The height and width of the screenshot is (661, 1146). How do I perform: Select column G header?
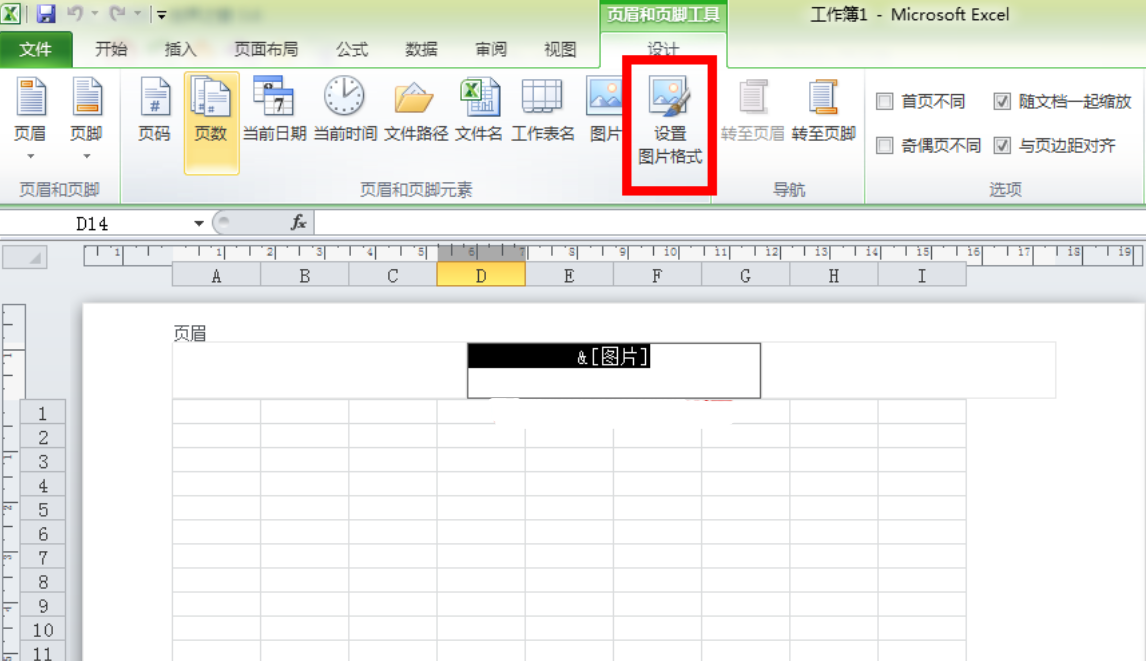pyautogui.click(x=745, y=276)
